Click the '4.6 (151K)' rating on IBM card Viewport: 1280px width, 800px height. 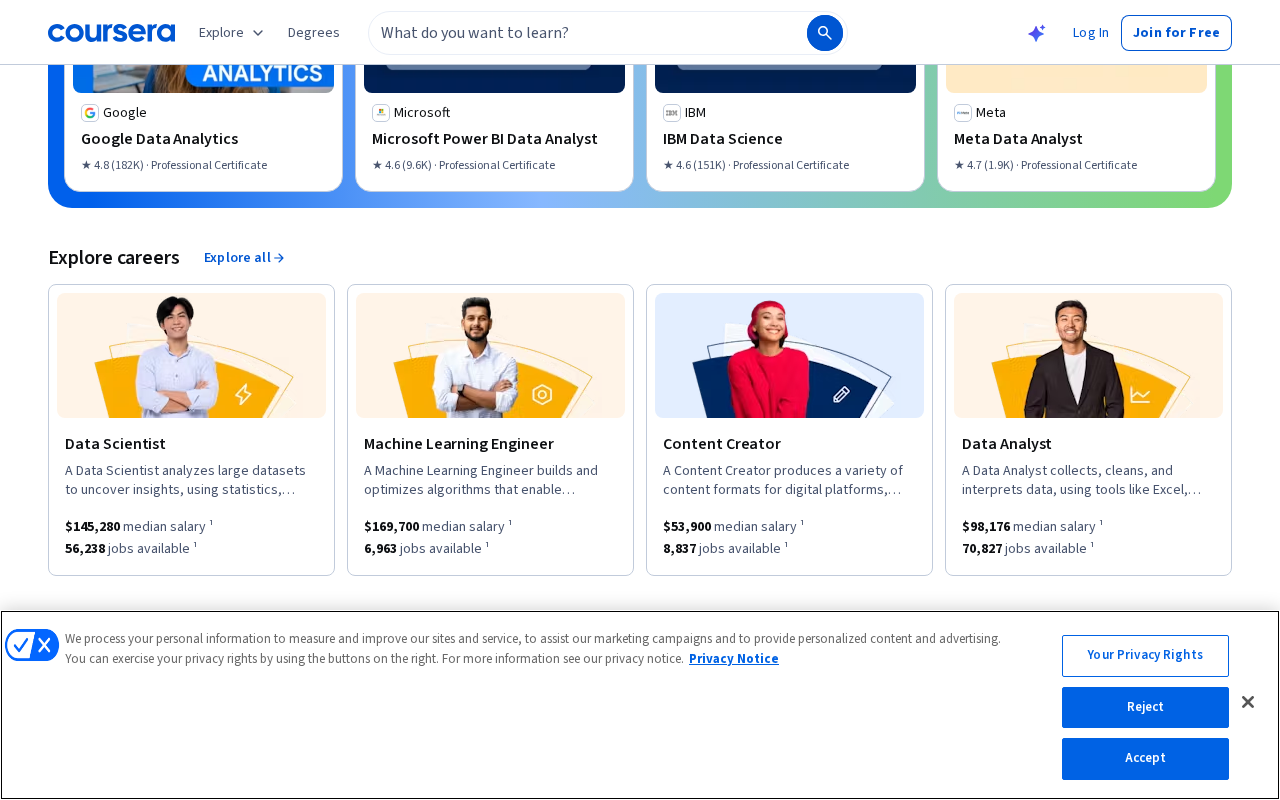pyautogui.click(x=694, y=166)
